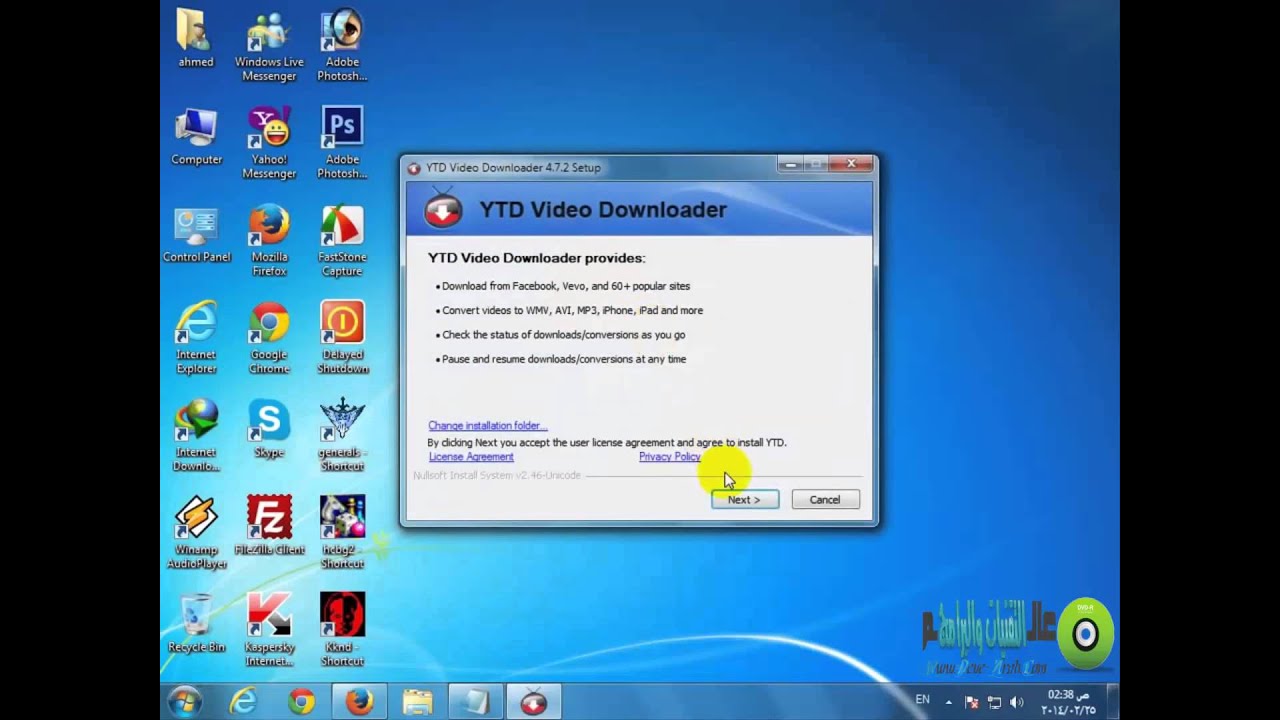
Task: Launch Internet Explorer desktop shortcut
Action: click(x=196, y=338)
